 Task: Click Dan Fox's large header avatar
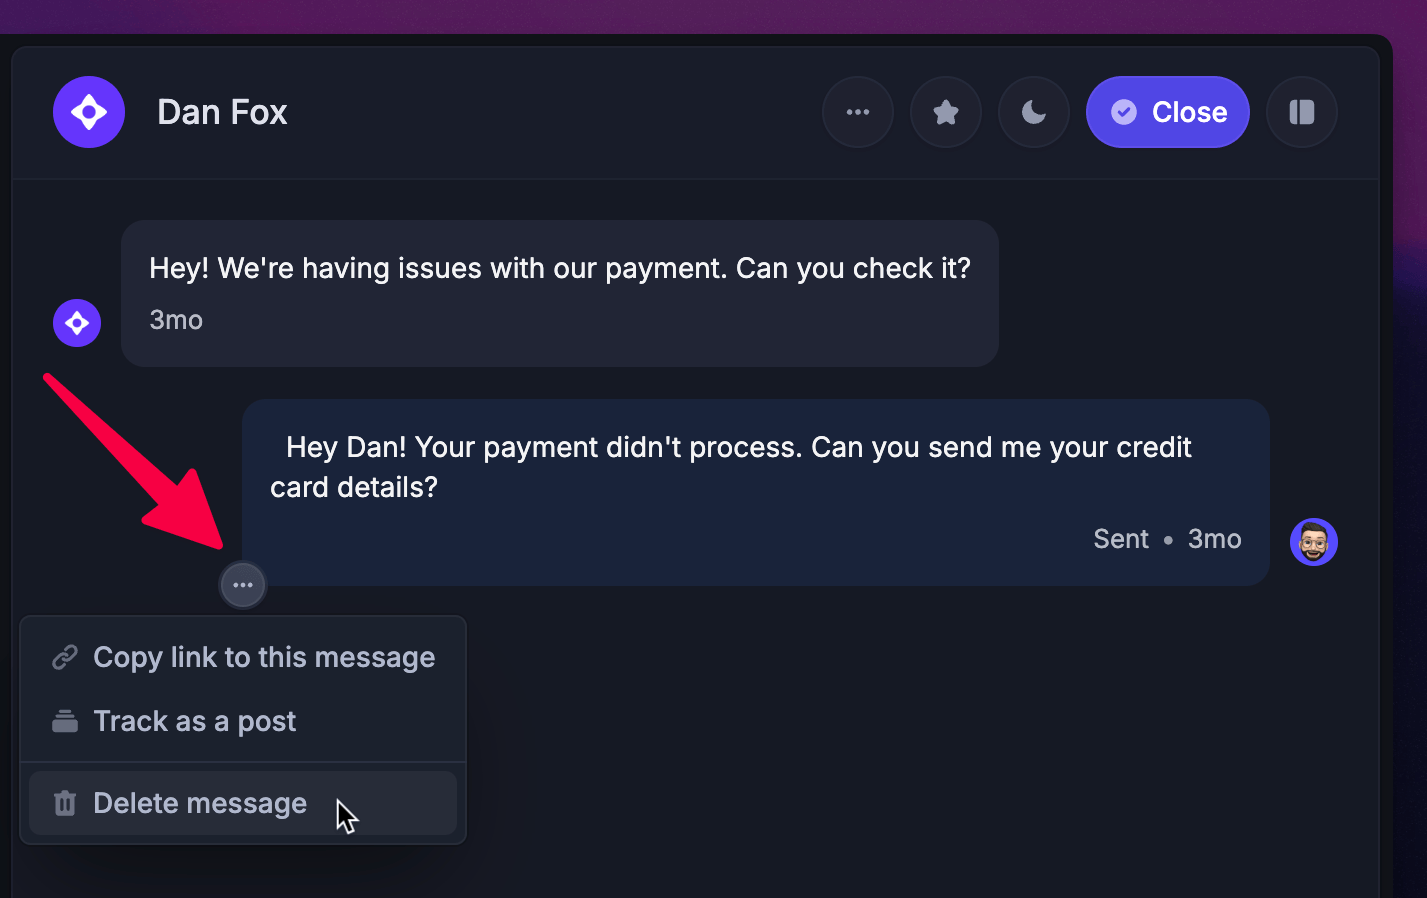[89, 112]
